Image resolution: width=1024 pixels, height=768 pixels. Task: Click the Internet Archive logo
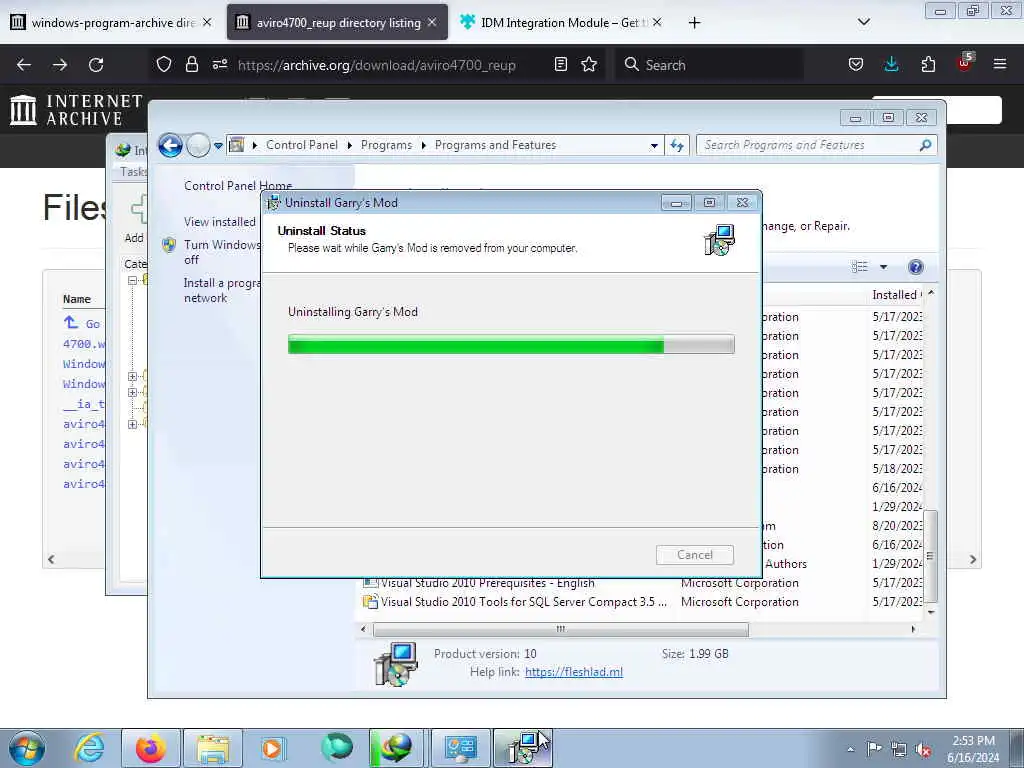pos(76,109)
